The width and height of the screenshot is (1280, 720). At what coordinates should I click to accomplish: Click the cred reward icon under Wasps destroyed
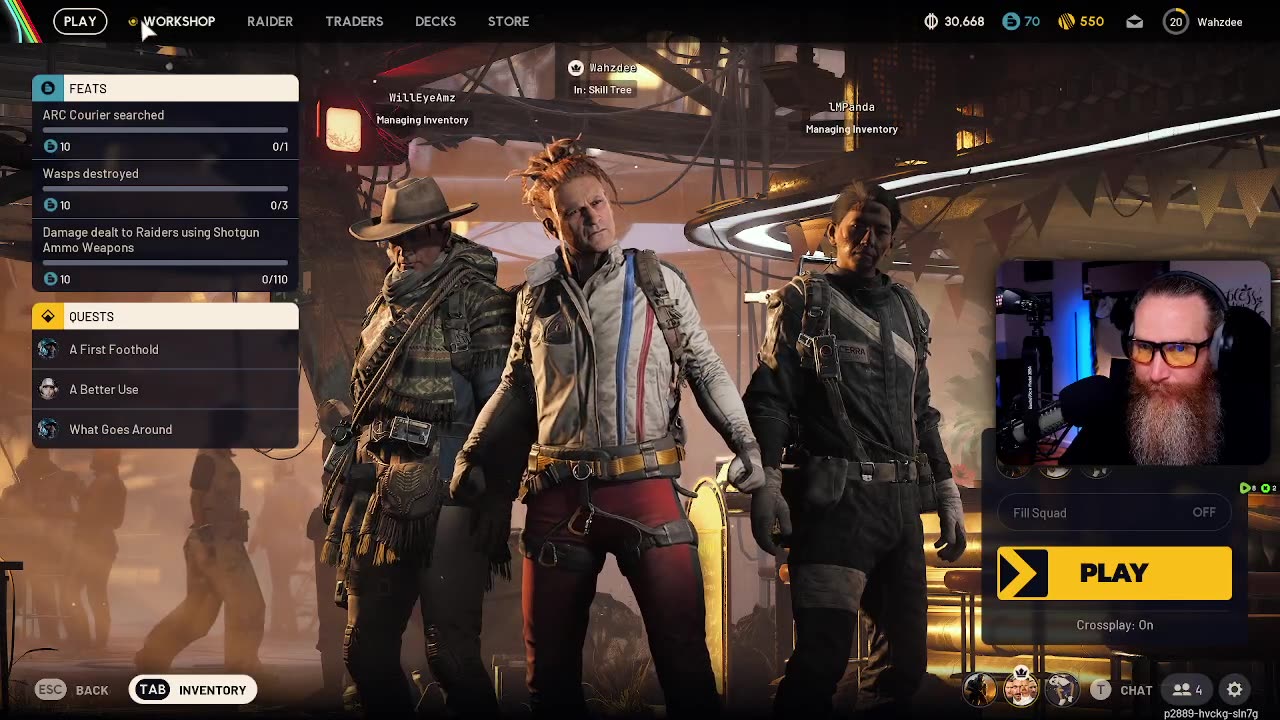coord(51,205)
